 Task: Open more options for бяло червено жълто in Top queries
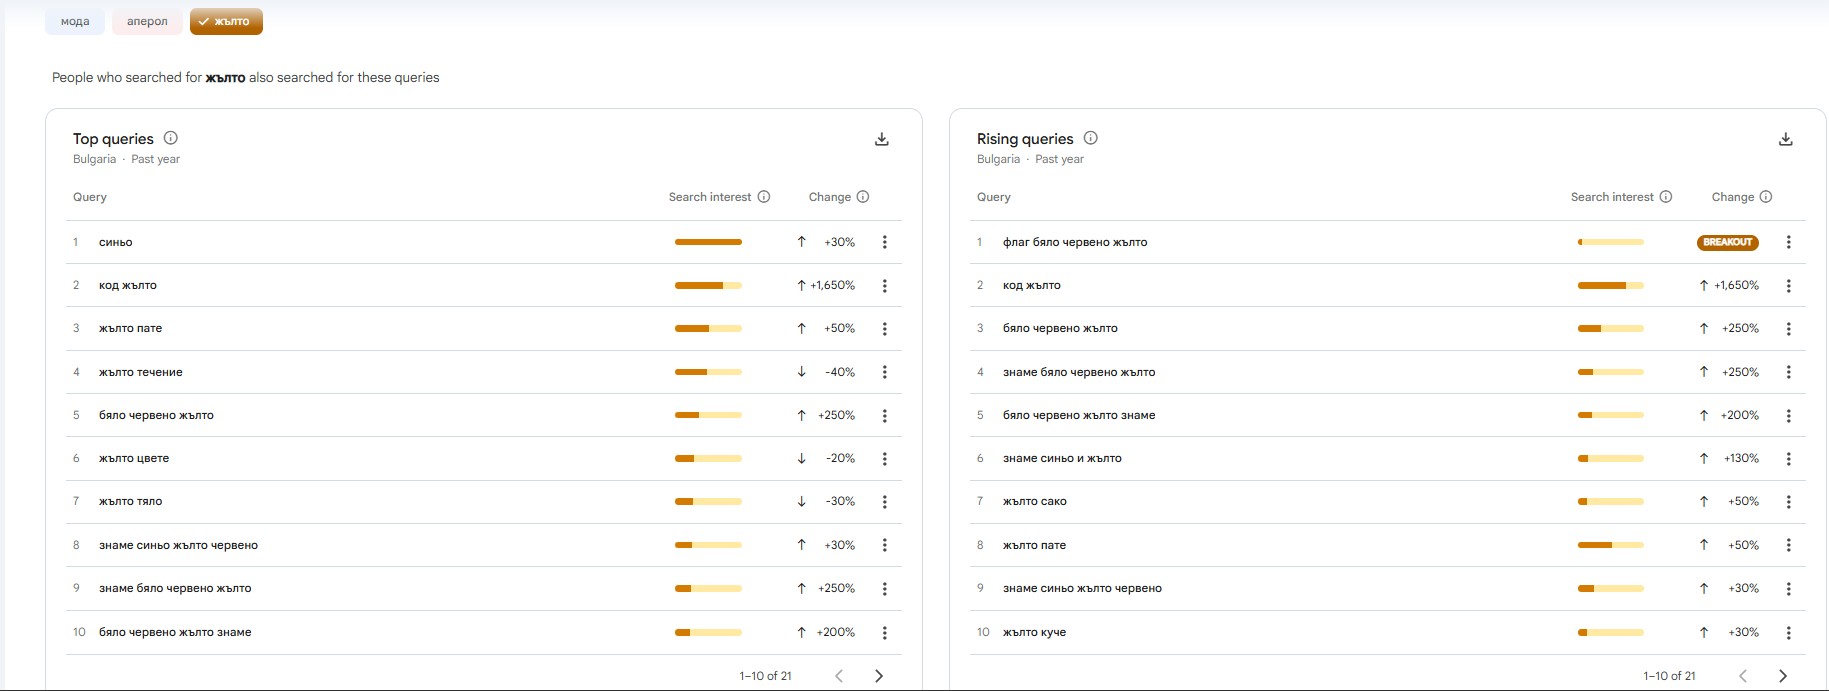pyautogui.click(x=884, y=416)
